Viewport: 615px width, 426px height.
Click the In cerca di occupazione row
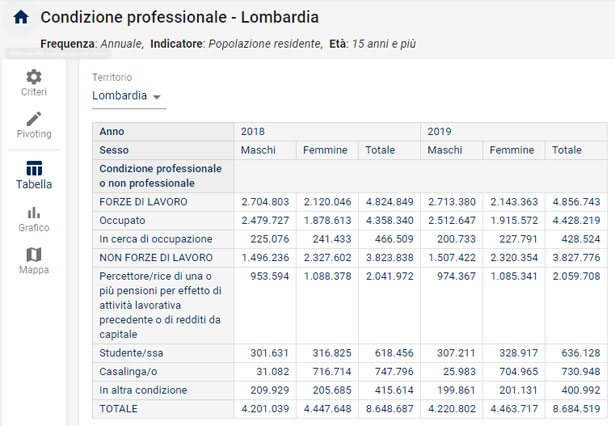(155, 239)
